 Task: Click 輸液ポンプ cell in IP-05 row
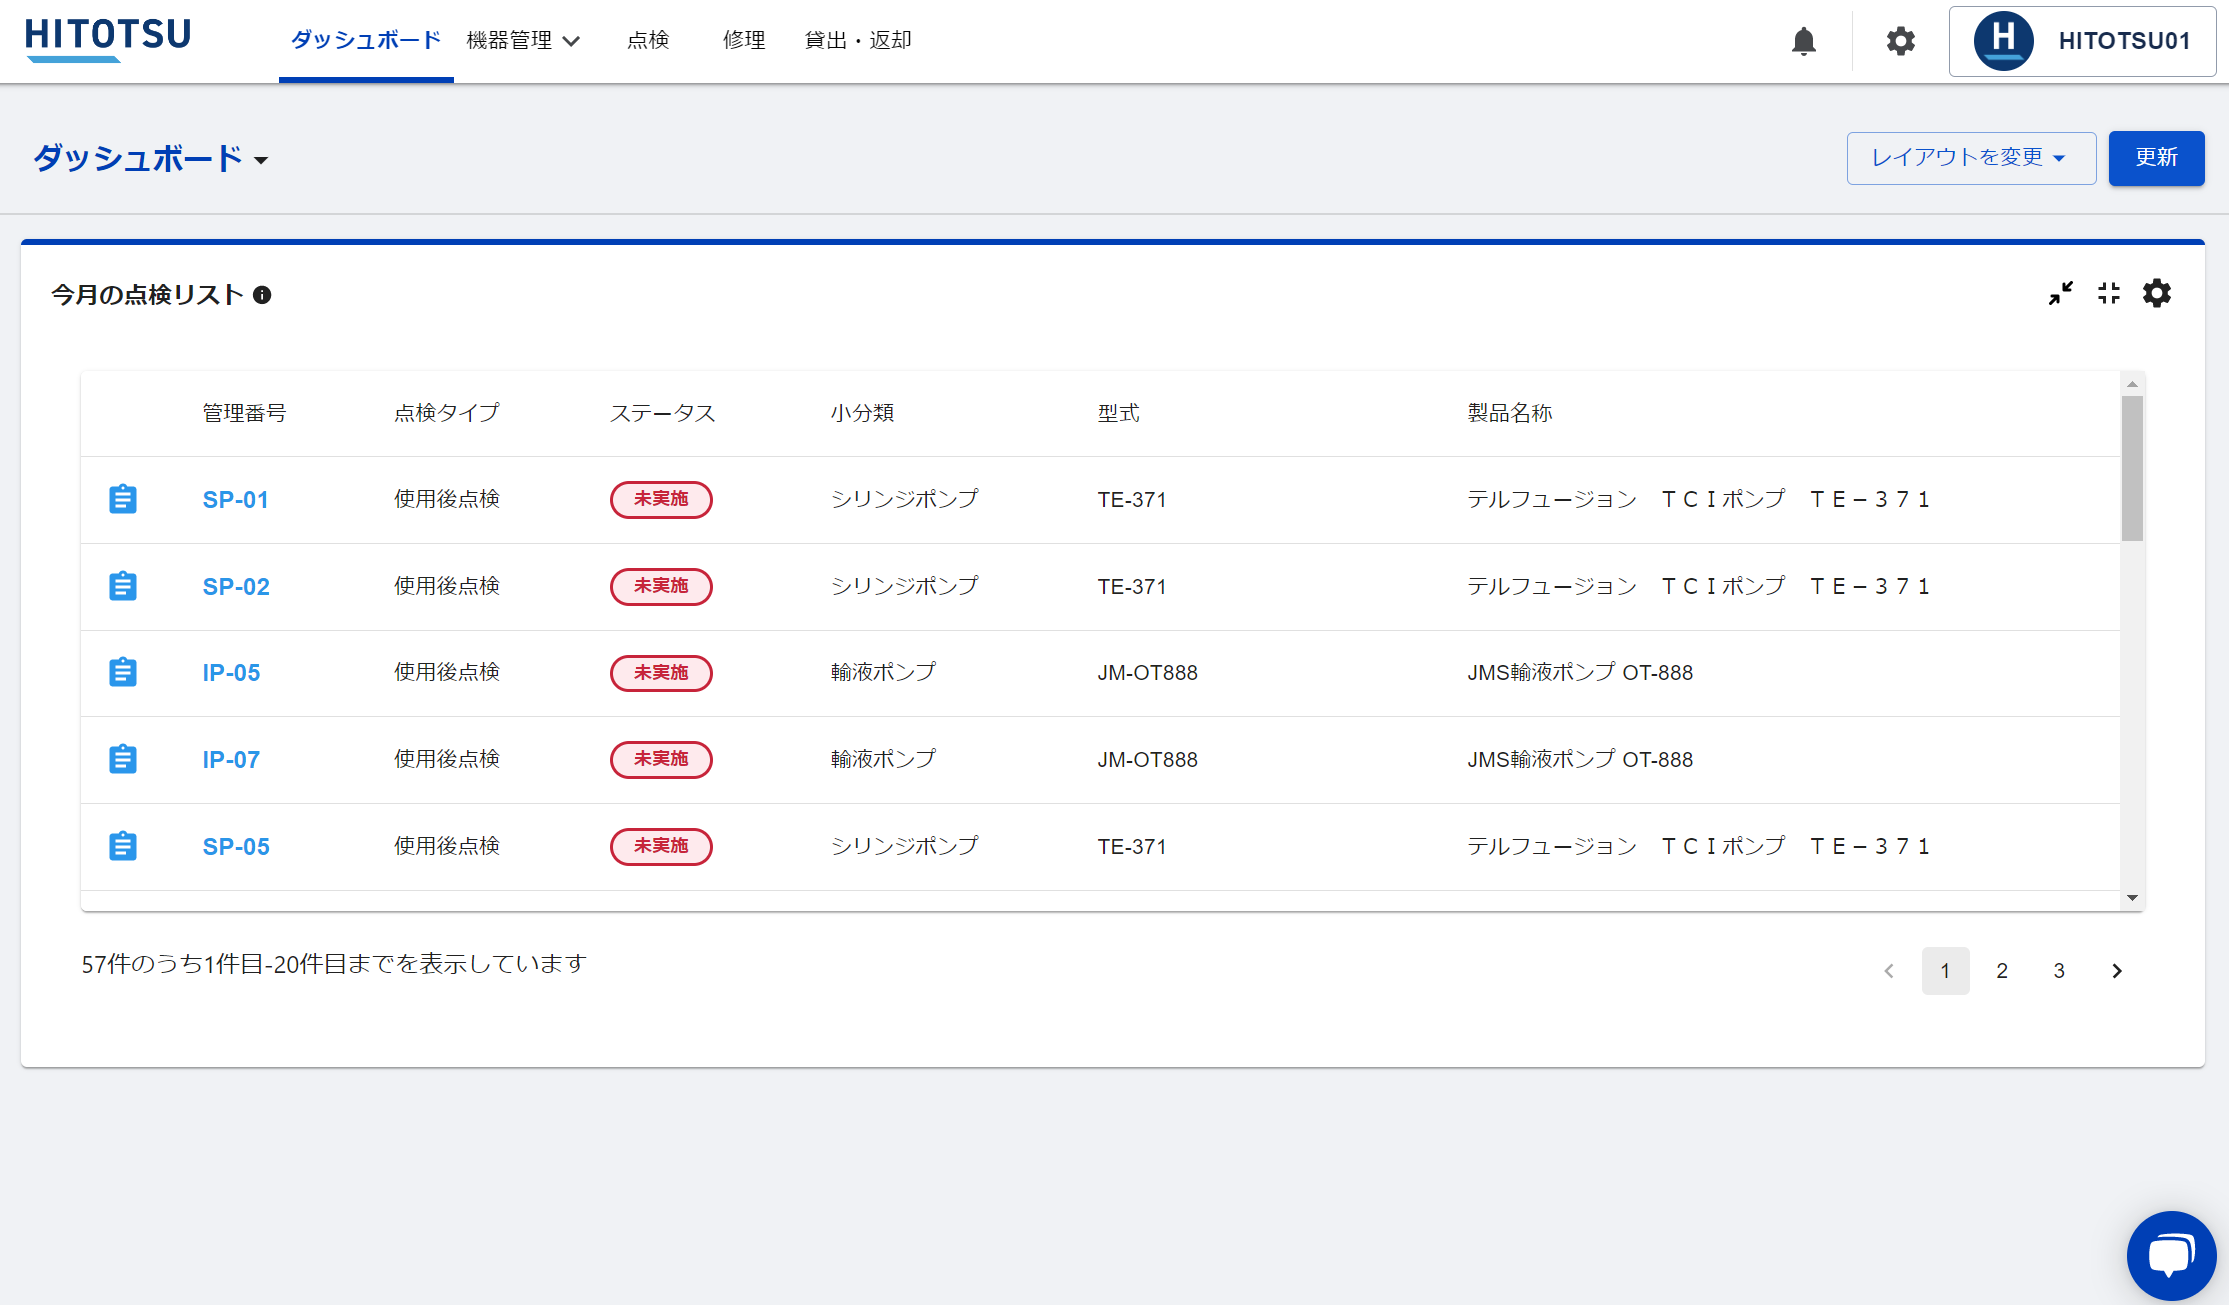tap(883, 672)
